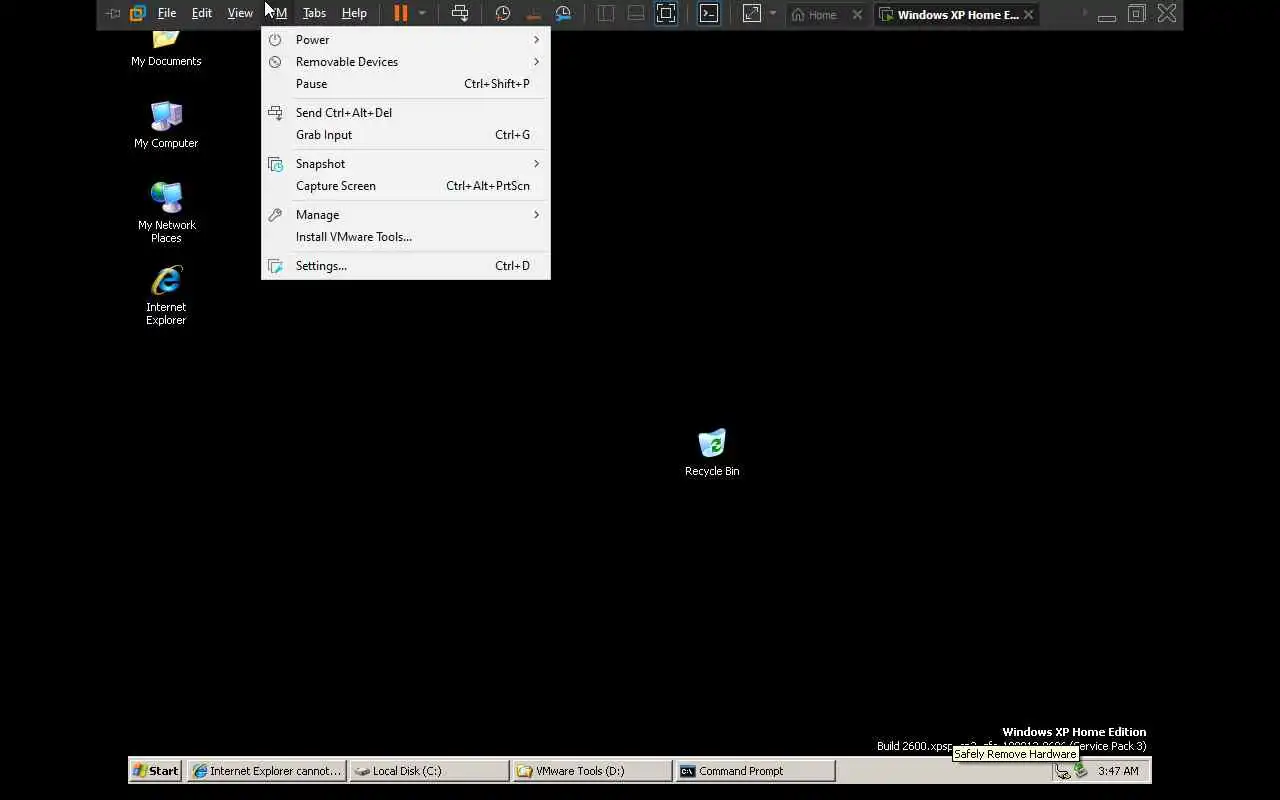This screenshot has width=1280, height=800.
Task: Open the snapshot manager toolbar icon
Action: click(x=563, y=13)
